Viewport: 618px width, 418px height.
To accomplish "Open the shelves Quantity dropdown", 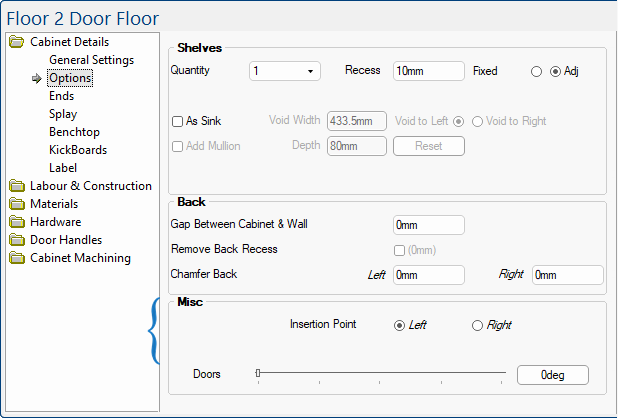I will click(284, 72).
